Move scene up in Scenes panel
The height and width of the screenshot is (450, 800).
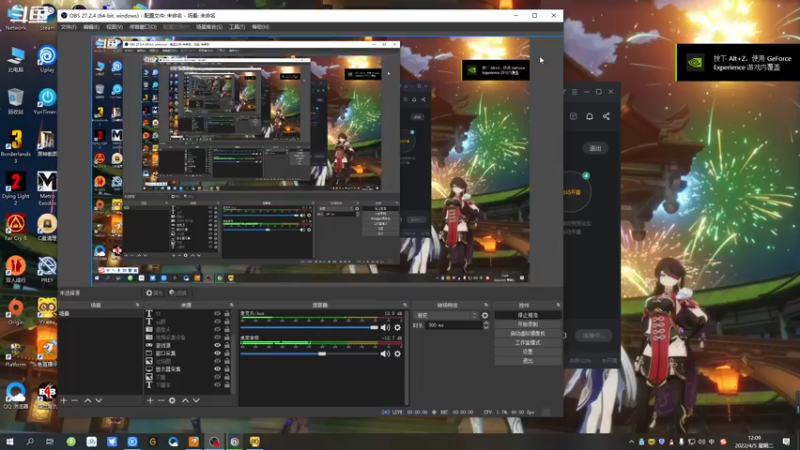pyautogui.click(x=88, y=401)
